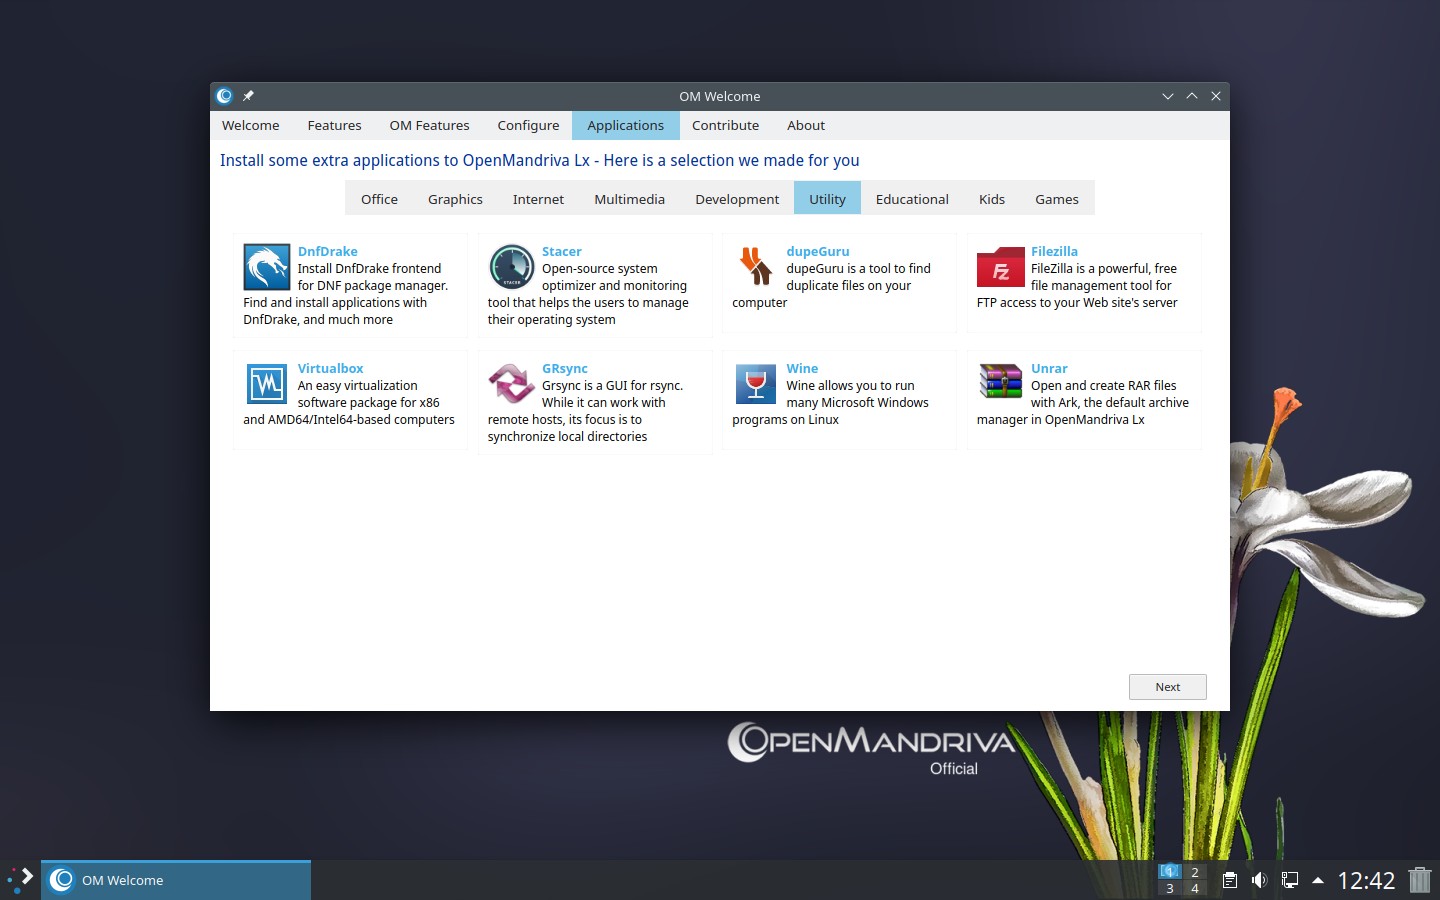The image size is (1440, 900).
Task: Click the dupeGuru title link
Action: tap(818, 252)
